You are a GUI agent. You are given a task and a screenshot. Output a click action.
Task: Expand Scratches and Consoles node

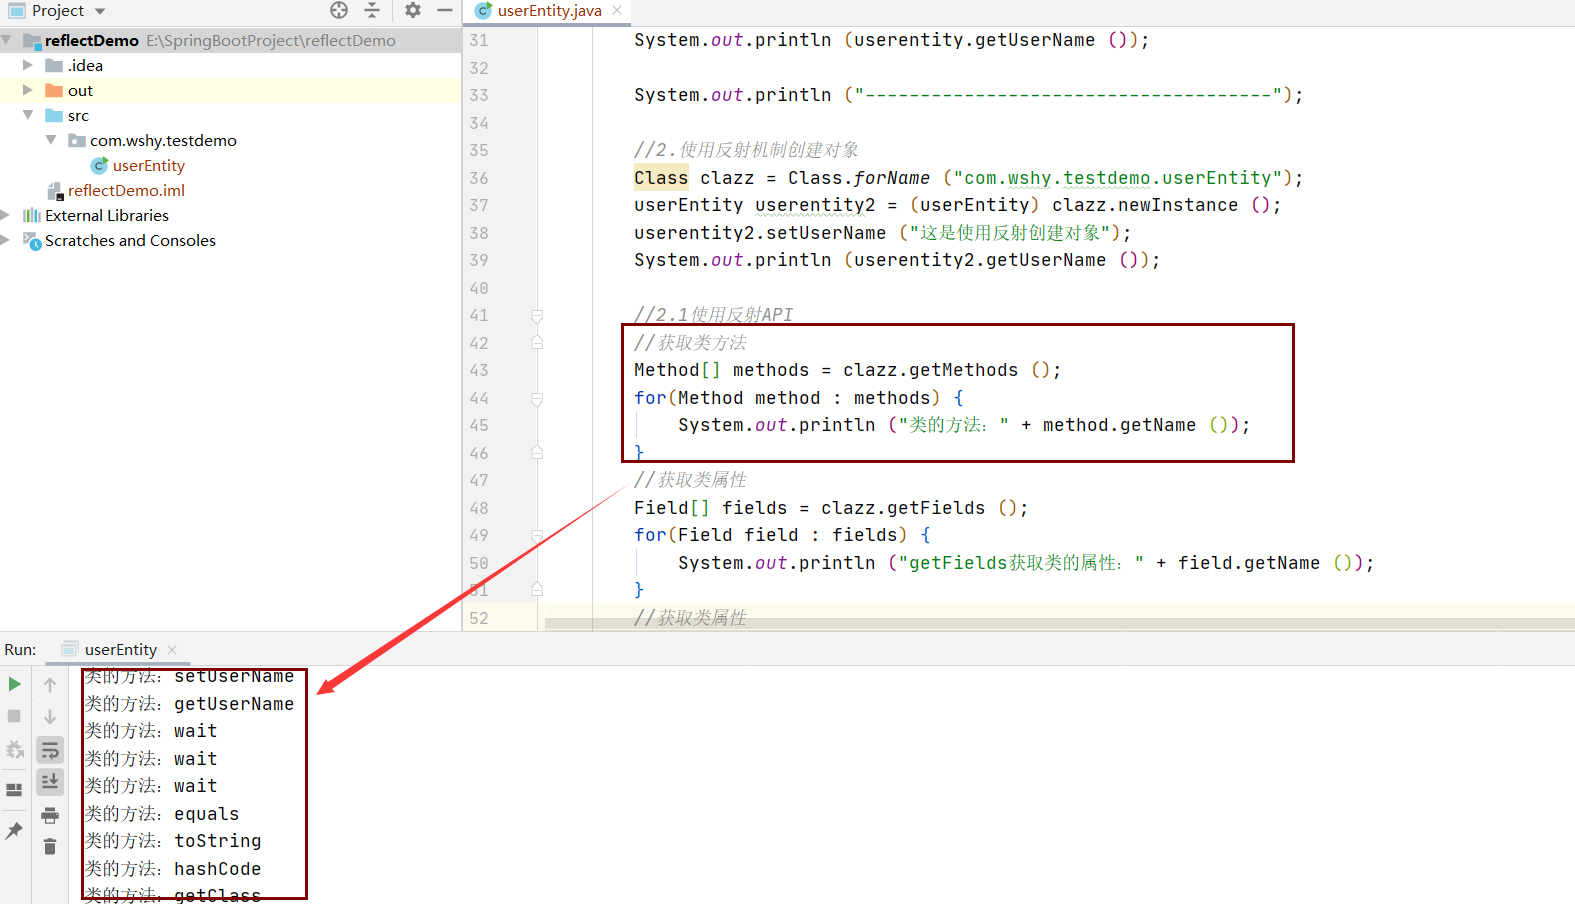pyautogui.click(x=6, y=240)
